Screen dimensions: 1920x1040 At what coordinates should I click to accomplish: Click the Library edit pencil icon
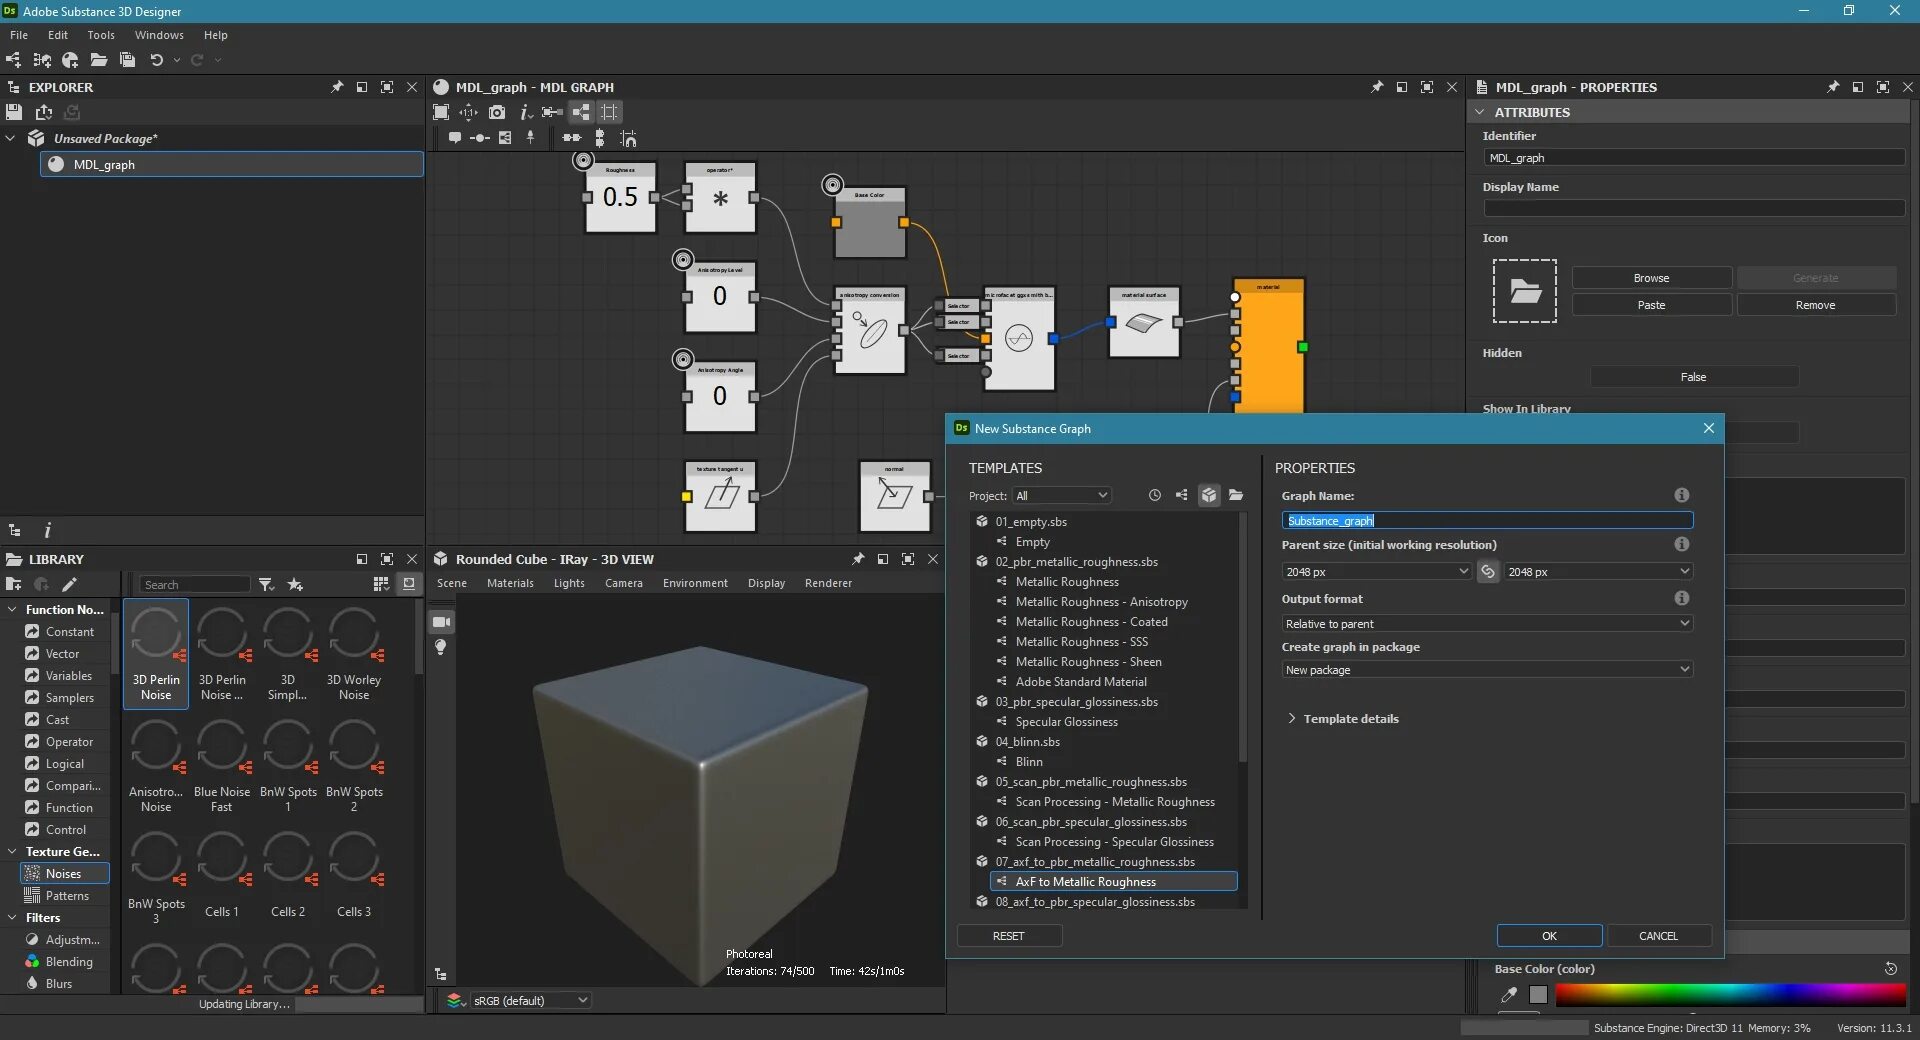coord(69,584)
